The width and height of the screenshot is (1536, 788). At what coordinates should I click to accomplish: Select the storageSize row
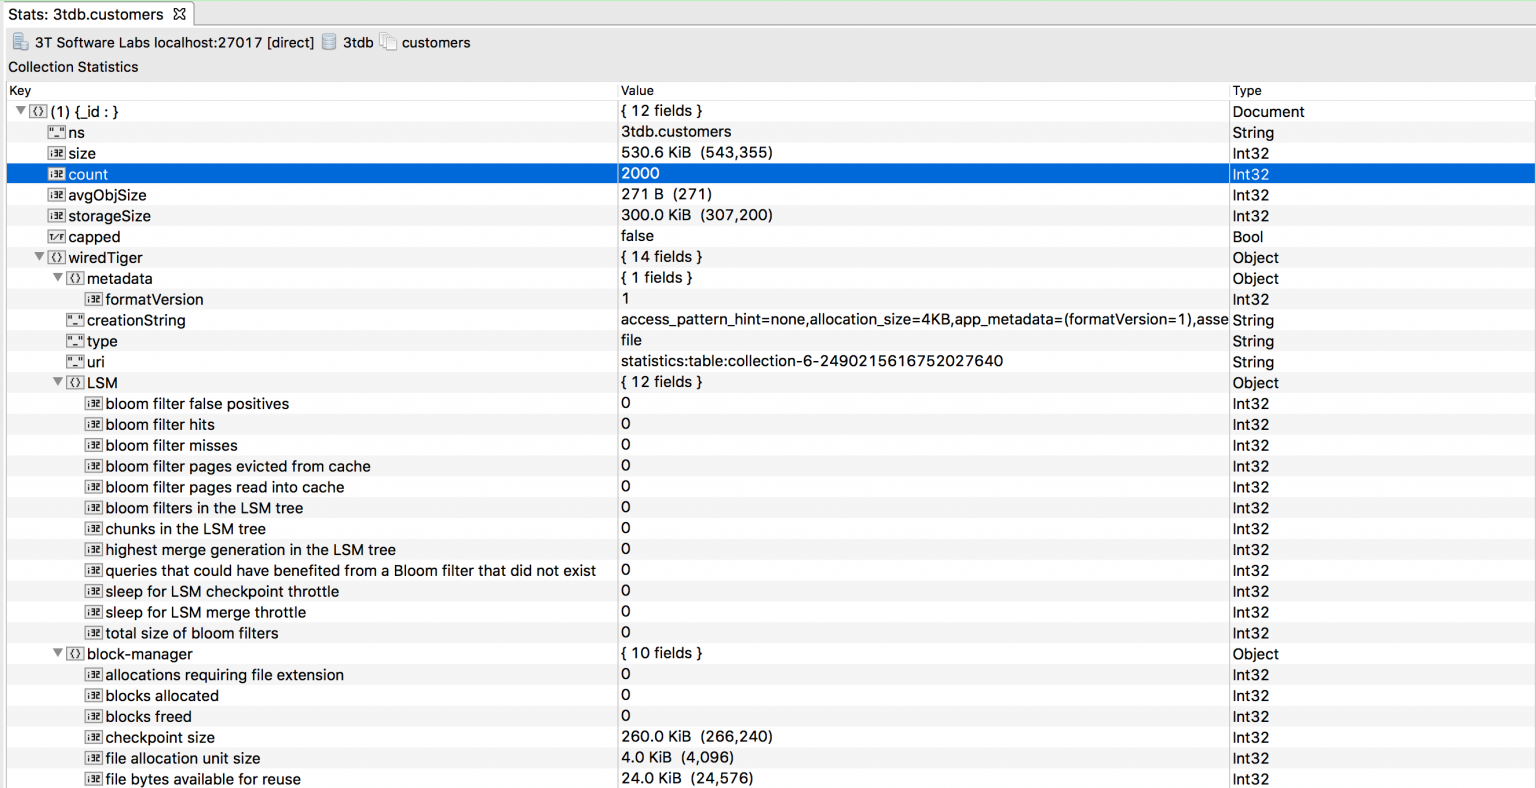(300, 215)
